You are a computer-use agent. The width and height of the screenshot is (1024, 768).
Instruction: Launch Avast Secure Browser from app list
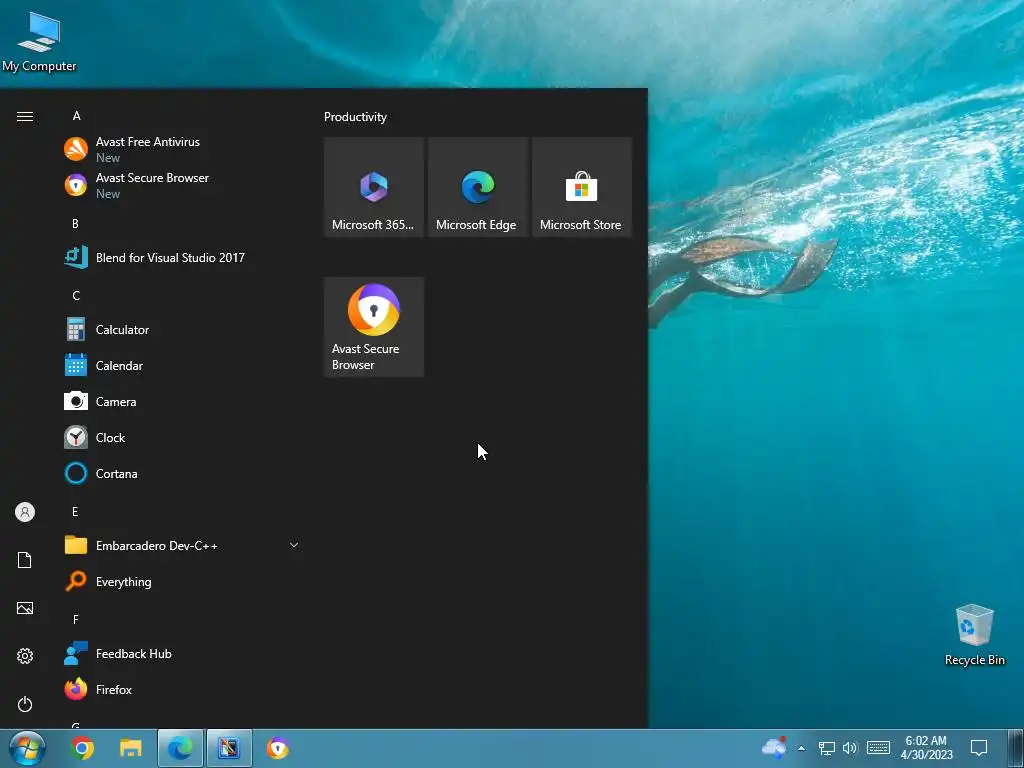point(181,185)
